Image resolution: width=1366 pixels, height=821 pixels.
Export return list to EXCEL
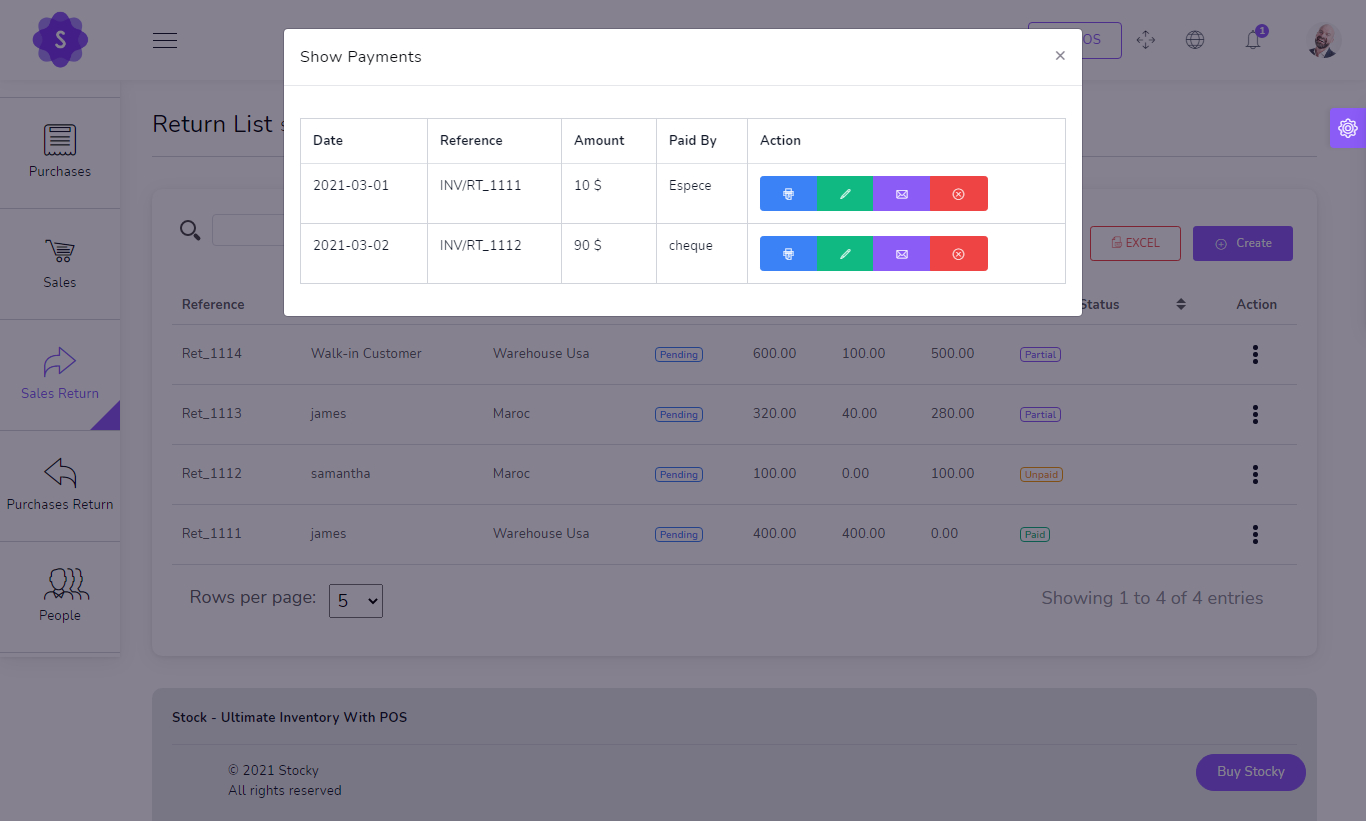pyautogui.click(x=1135, y=243)
